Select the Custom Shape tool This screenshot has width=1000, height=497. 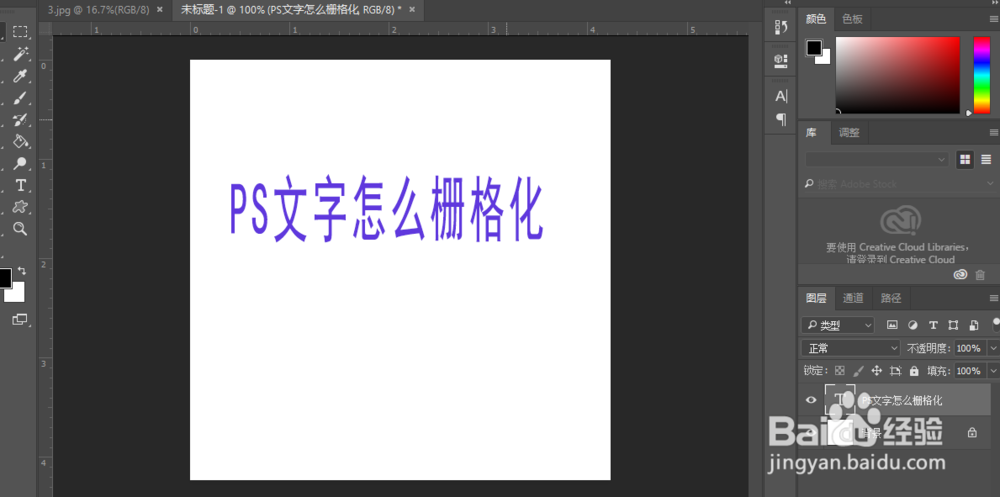[x=20, y=207]
